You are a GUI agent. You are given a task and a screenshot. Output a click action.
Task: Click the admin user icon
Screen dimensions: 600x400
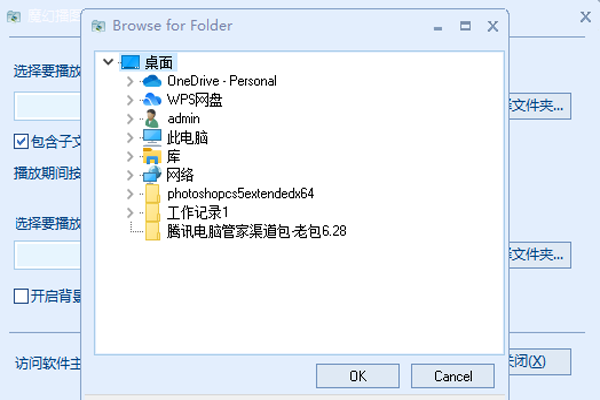coord(152,118)
